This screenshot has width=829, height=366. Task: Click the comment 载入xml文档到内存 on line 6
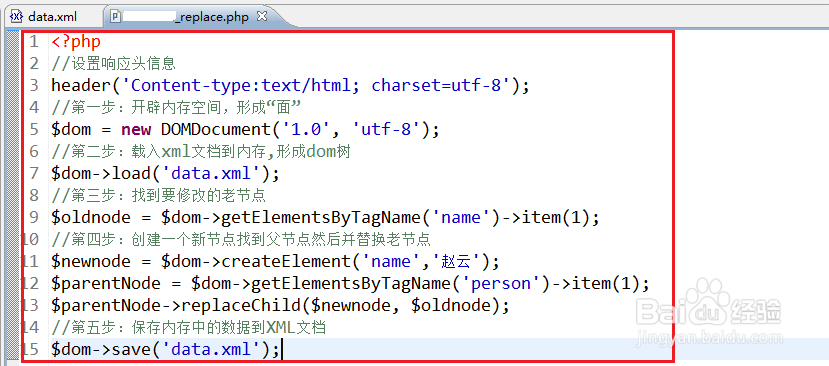point(201,152)
